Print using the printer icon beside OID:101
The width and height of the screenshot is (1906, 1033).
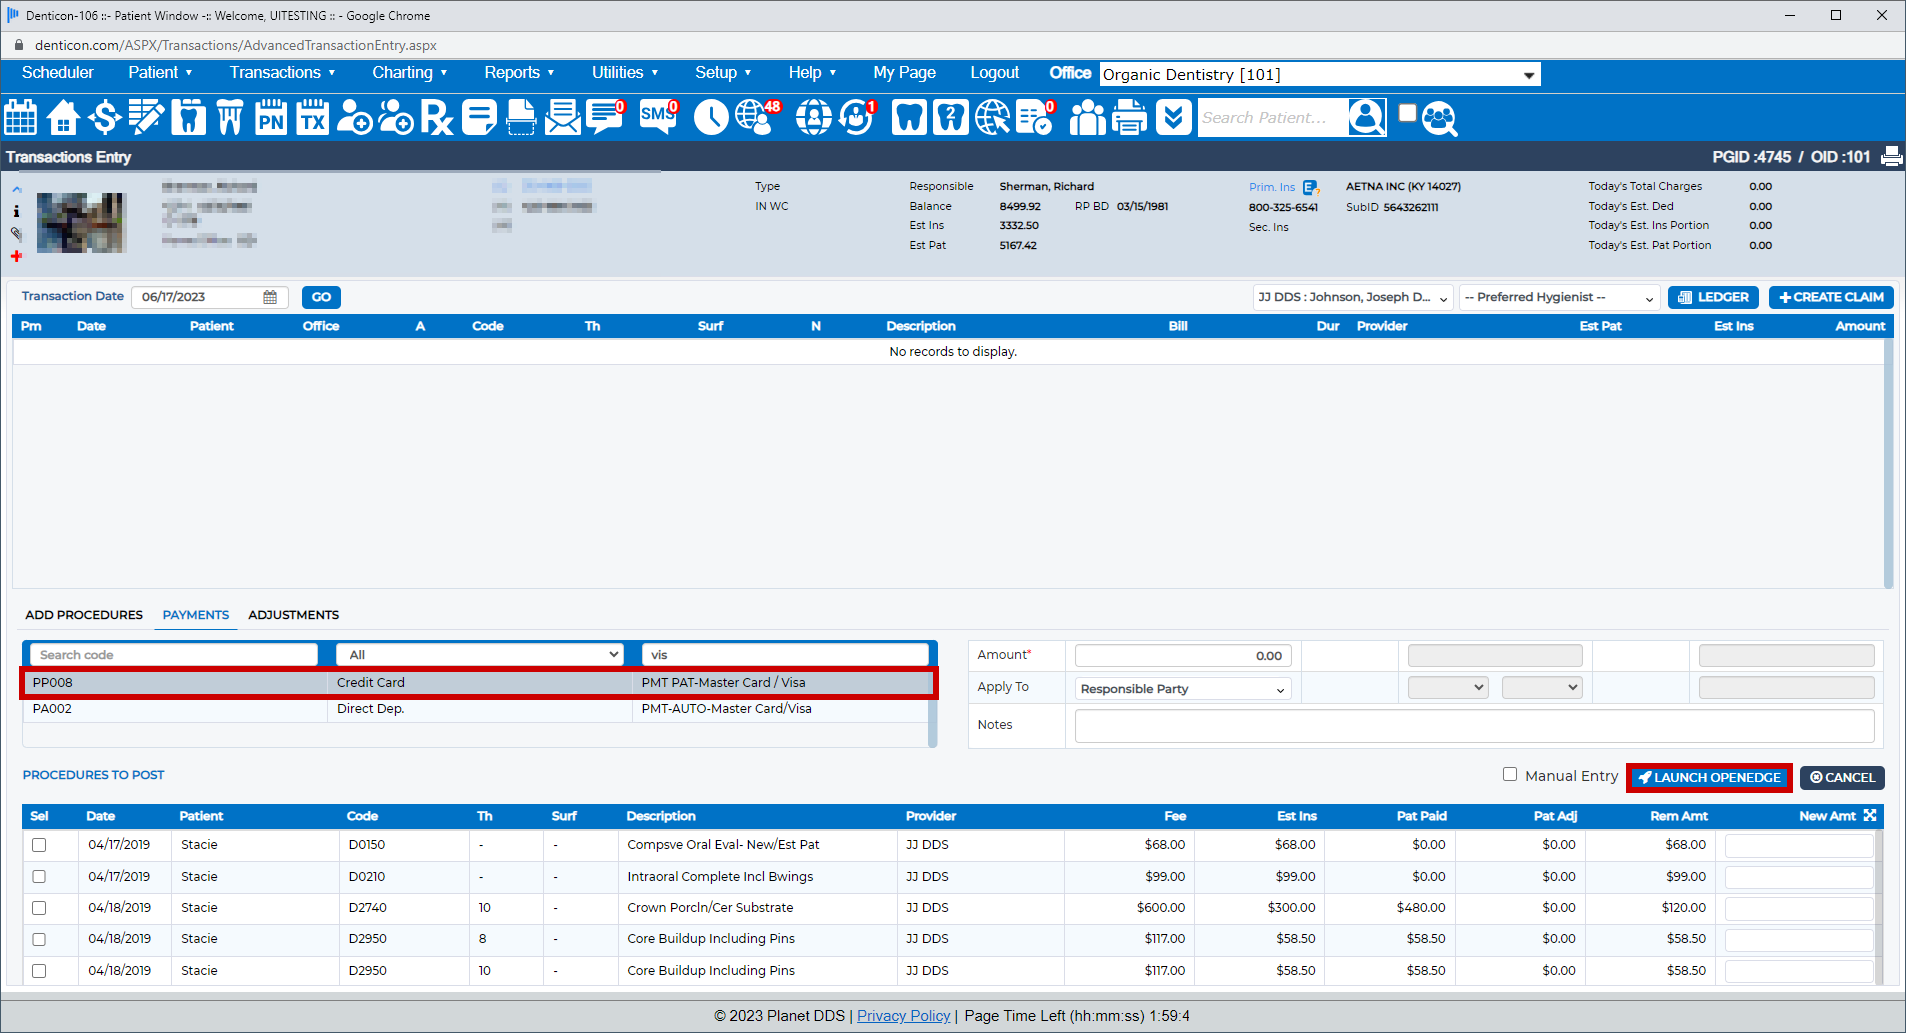tap(1891, 157)
